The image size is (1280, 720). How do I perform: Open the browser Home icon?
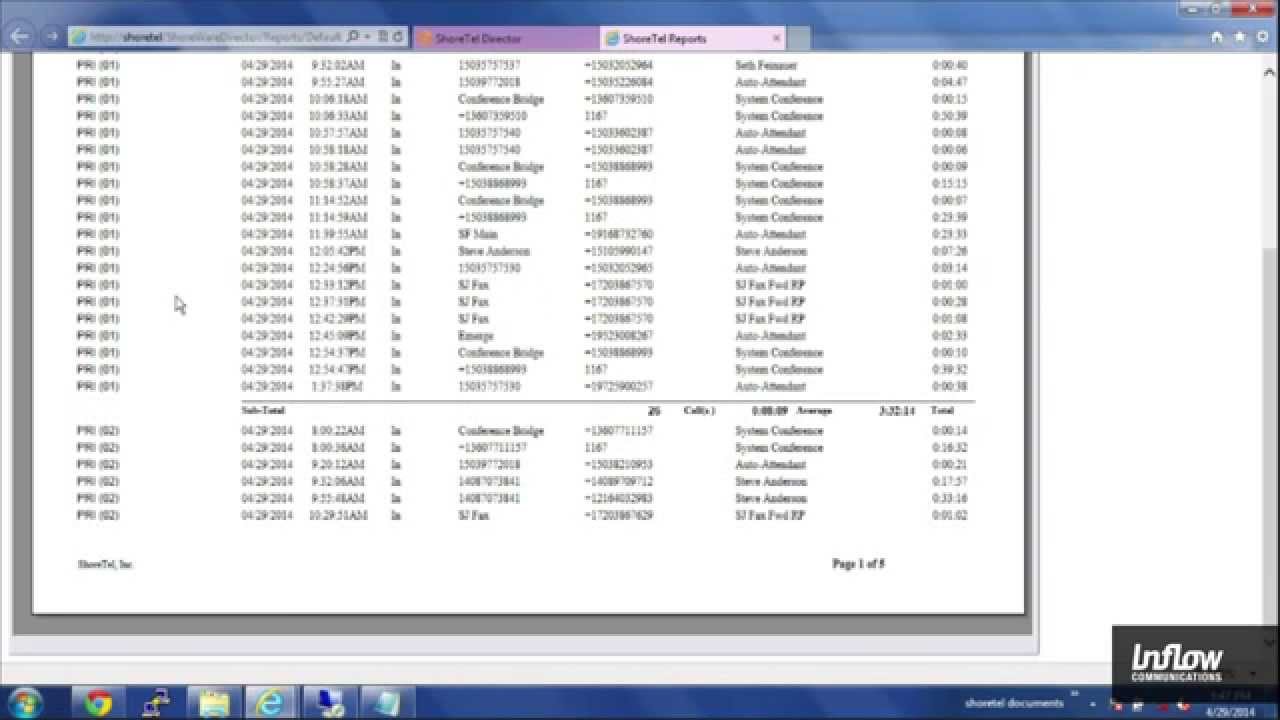coord(1217,37)
